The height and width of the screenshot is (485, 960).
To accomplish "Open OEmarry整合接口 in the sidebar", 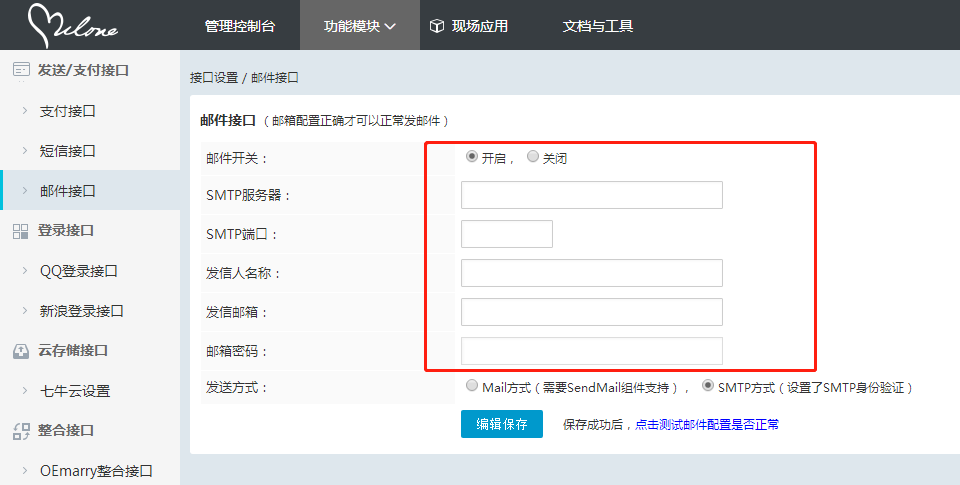I will coord(96,471).
